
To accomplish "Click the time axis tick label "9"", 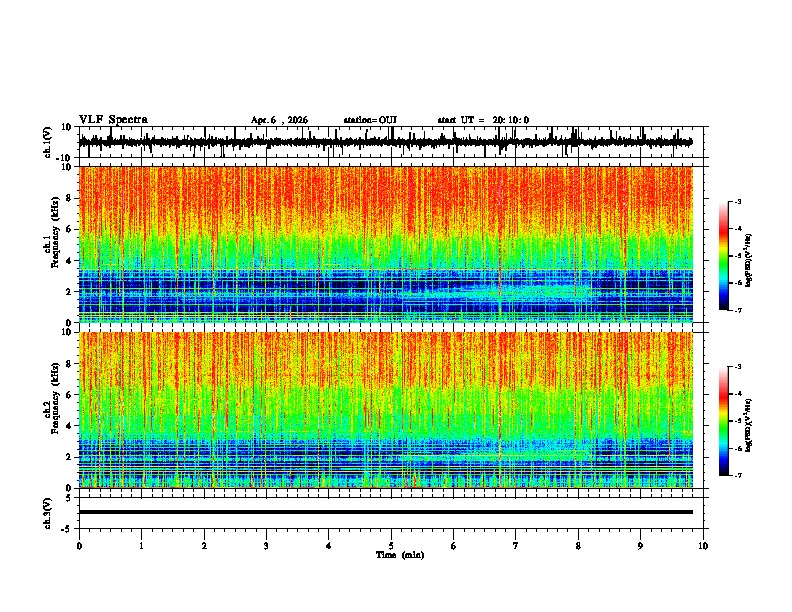I will (x=640, y=546).
